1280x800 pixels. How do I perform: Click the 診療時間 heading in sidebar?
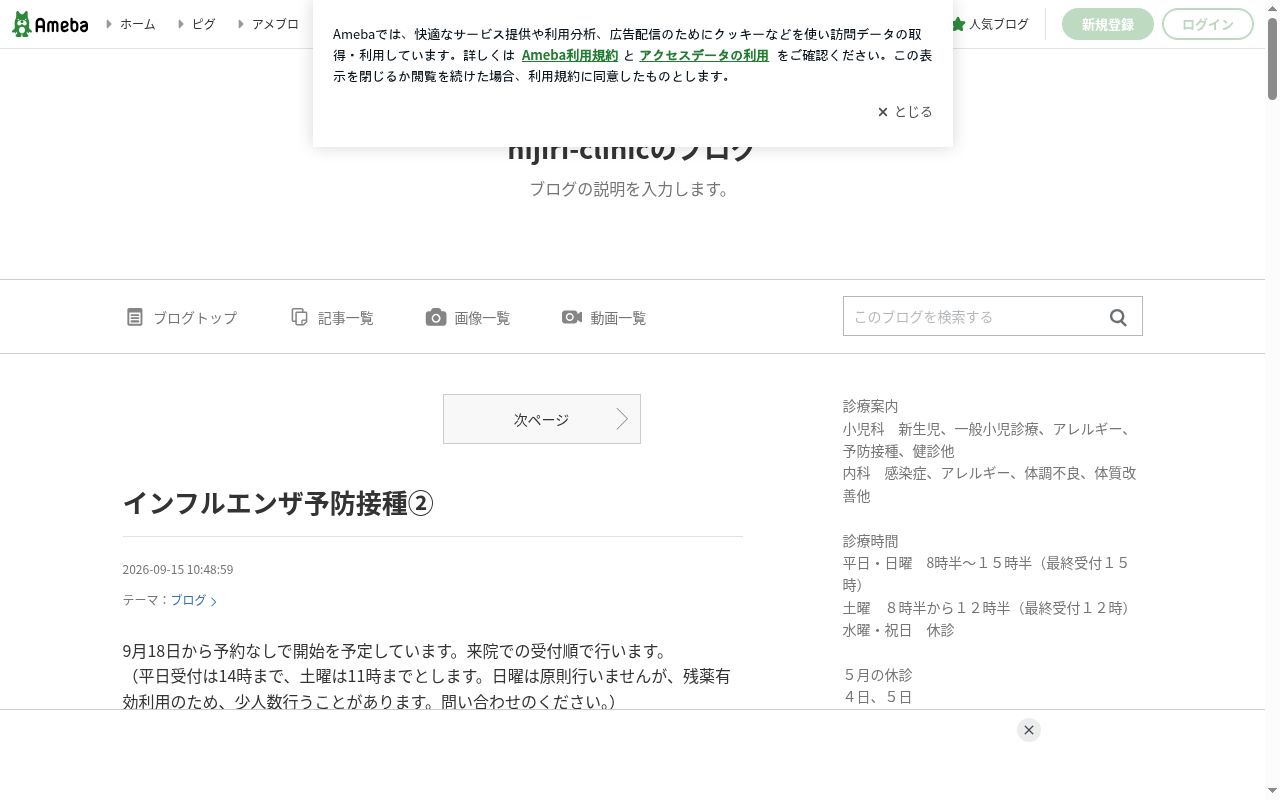(870, 540)
